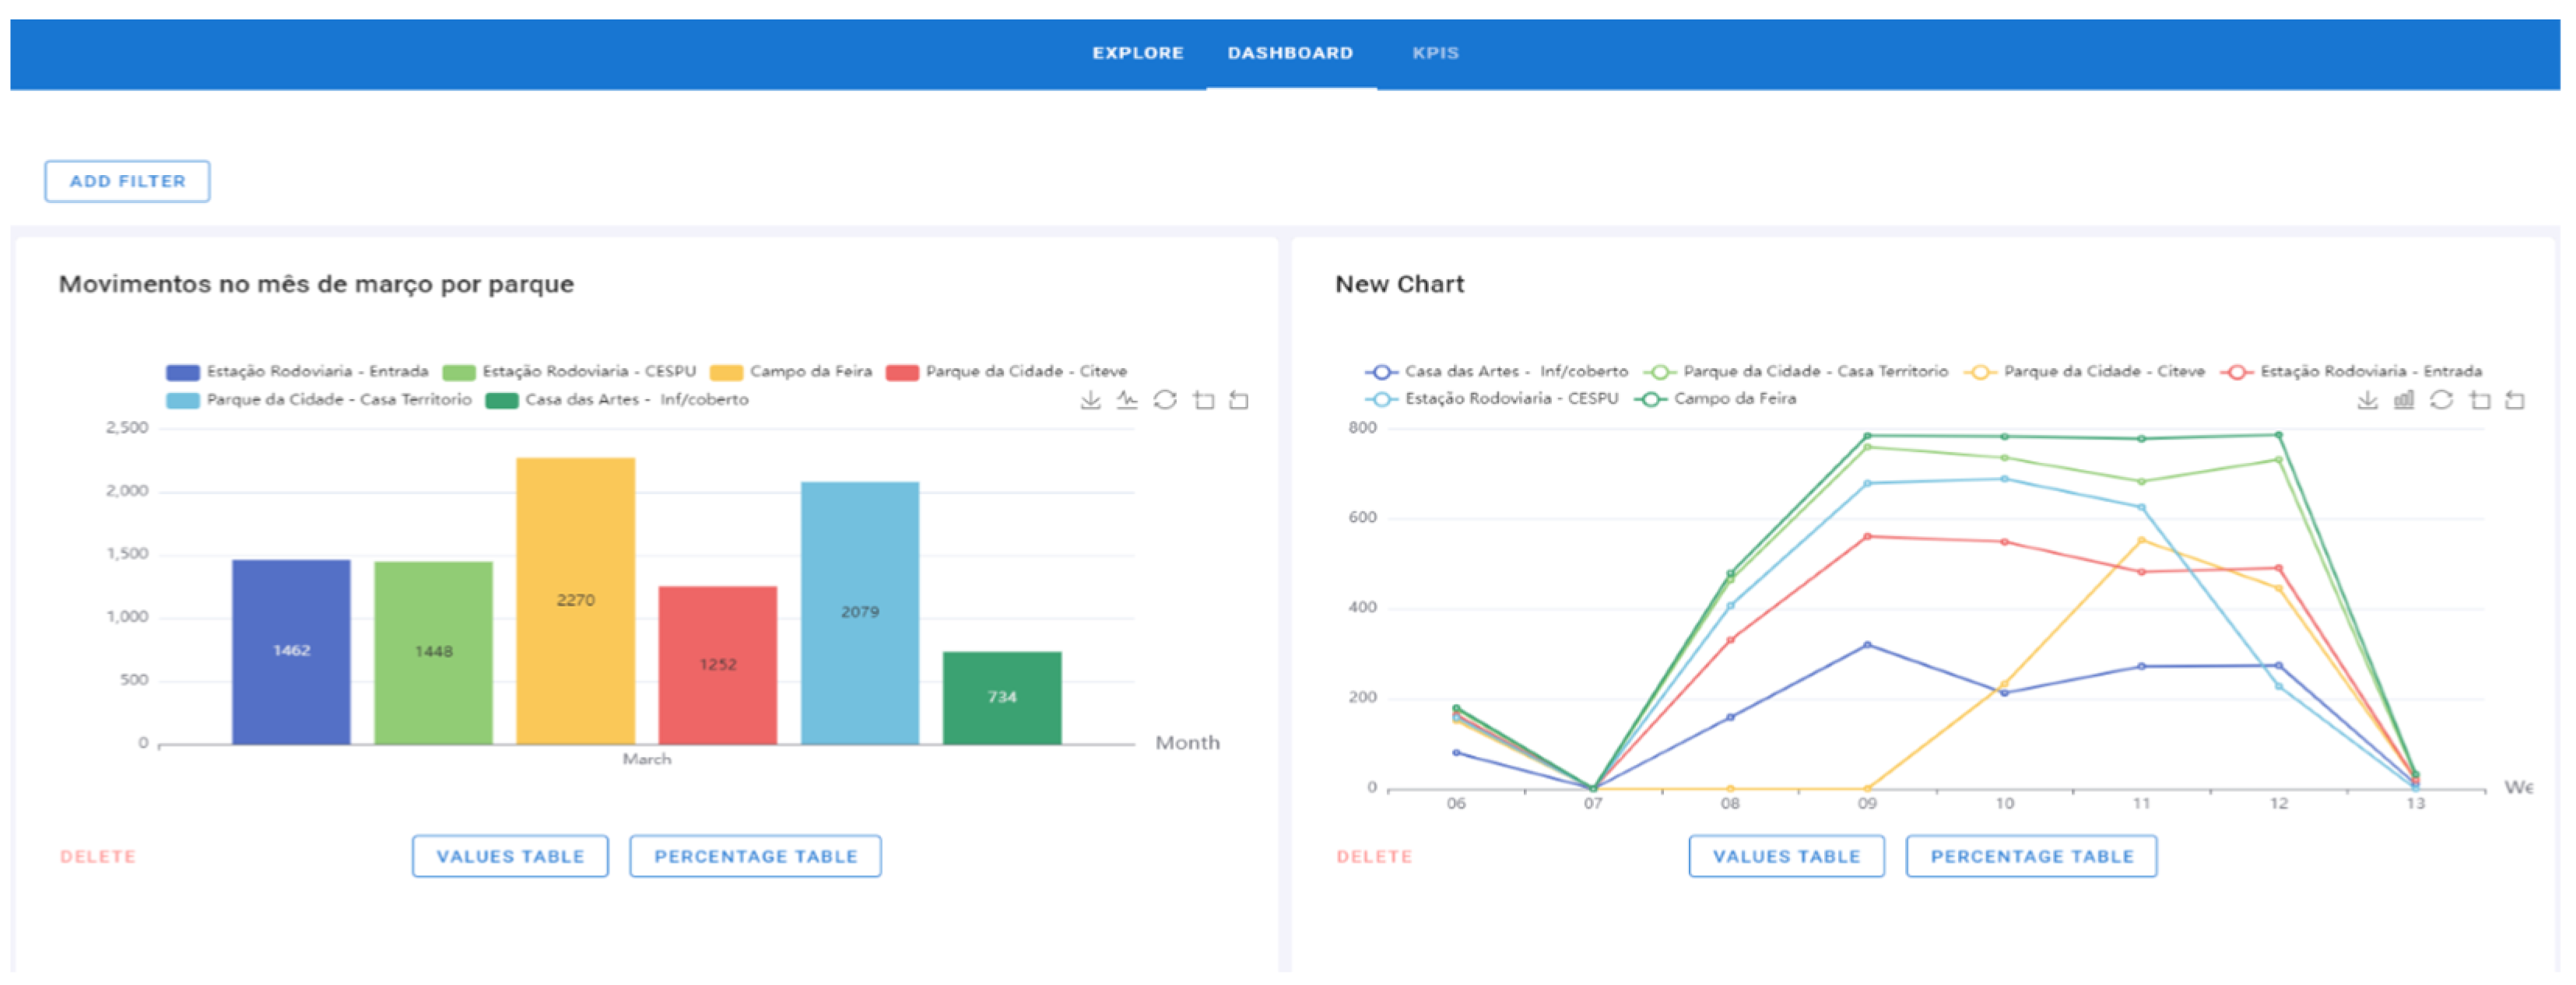
Task: Activate area zoom on New Chart
Action: pos(2480,400)
